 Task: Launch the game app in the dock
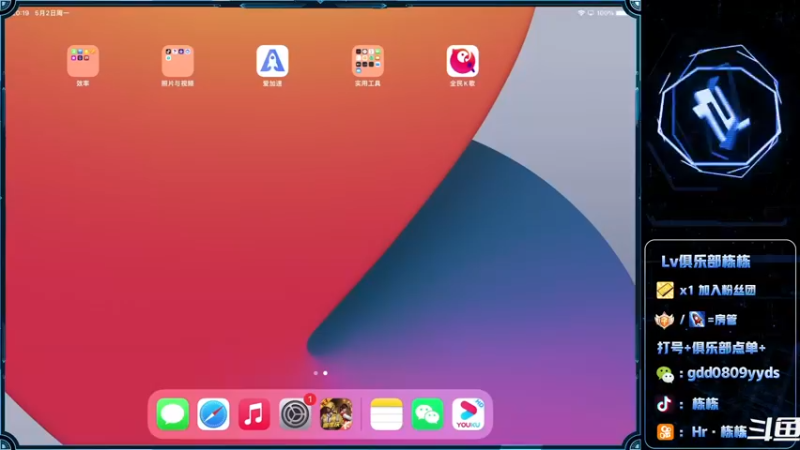pyautogui.click(x=336, y=414)
